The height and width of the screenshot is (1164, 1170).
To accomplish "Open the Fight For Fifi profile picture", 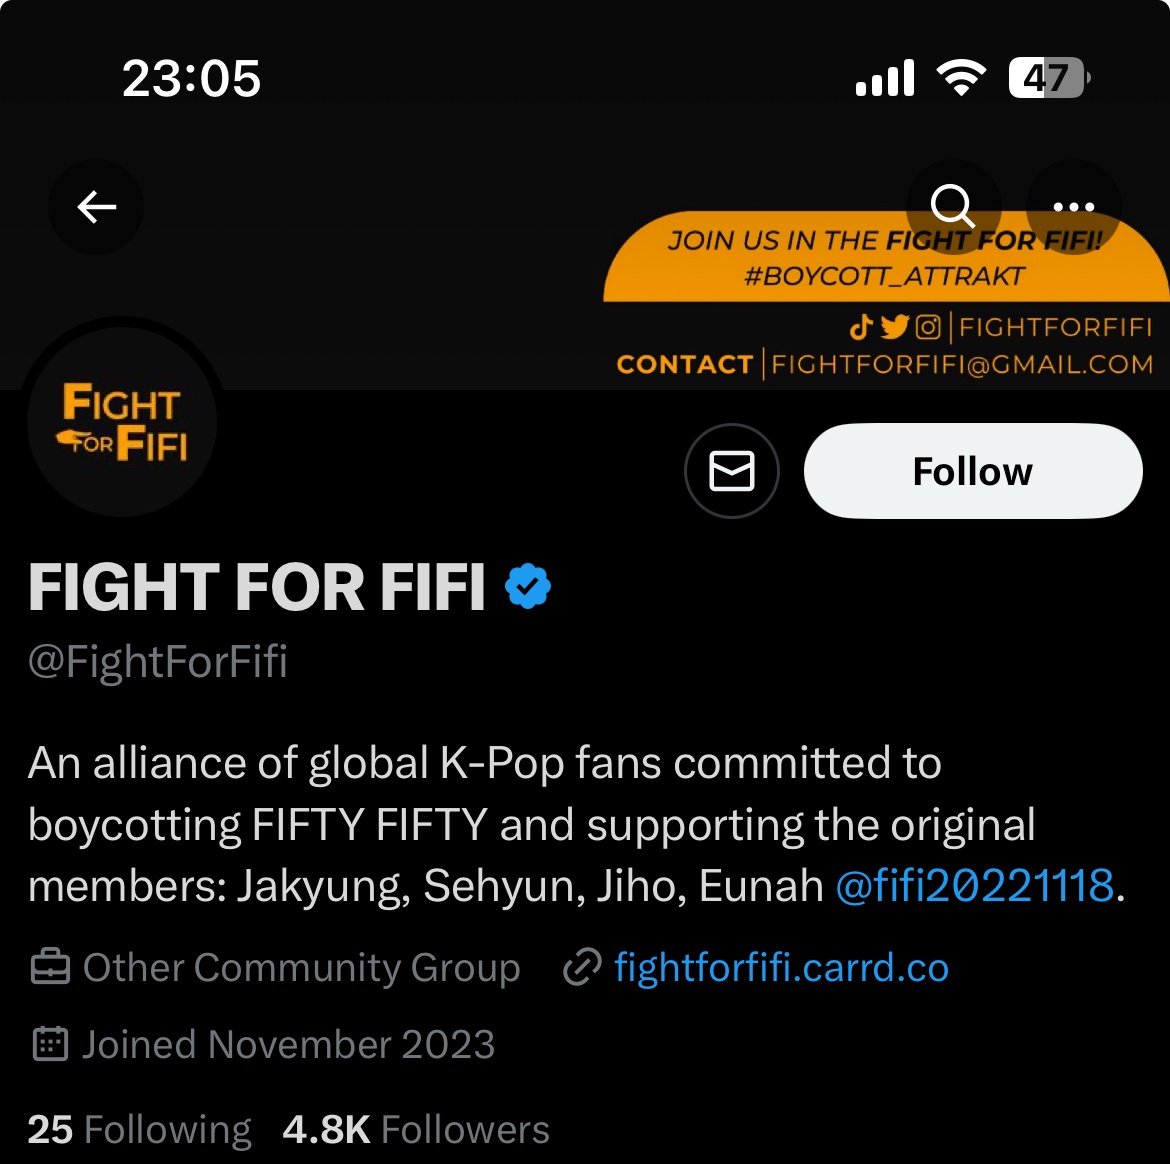I will coord(122,423).
